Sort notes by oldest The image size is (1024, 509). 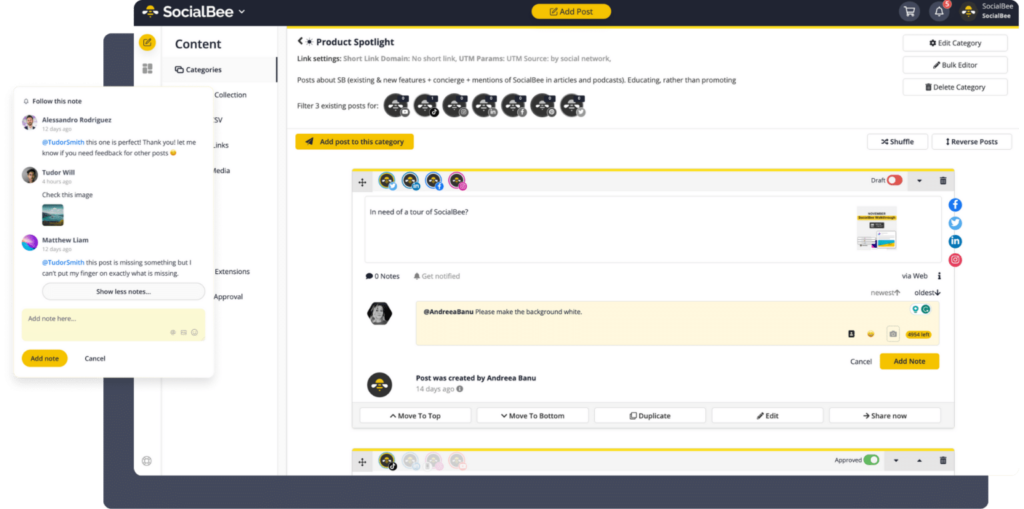(927, 293)
